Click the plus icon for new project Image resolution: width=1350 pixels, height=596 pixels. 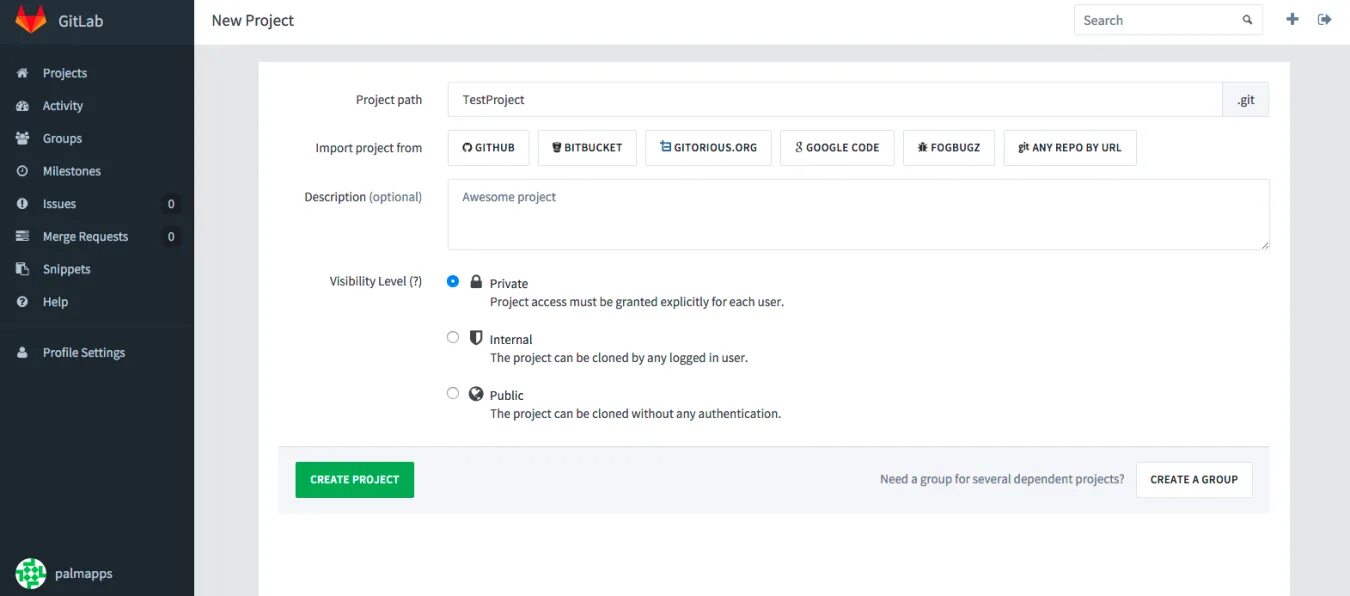[x=1292, y=19]
